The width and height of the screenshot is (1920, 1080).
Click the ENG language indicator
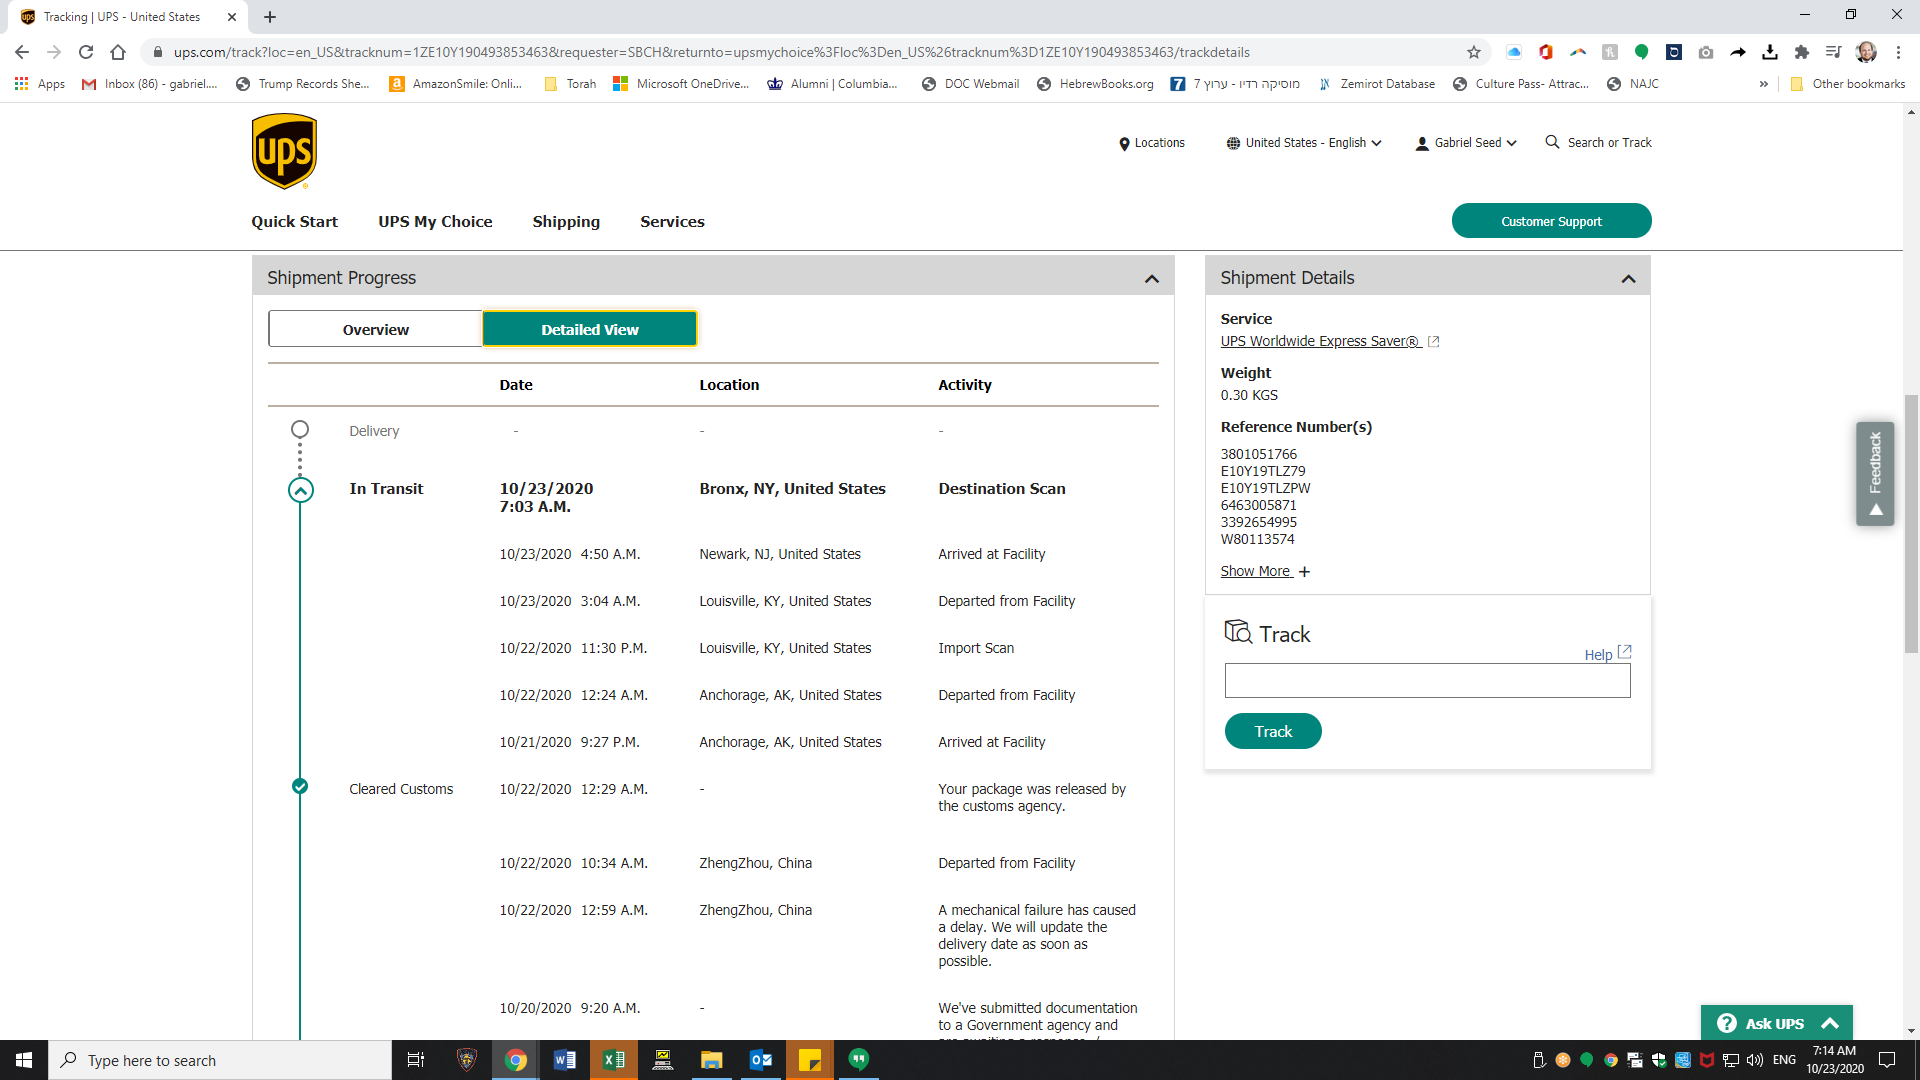coord(1784,1060)
